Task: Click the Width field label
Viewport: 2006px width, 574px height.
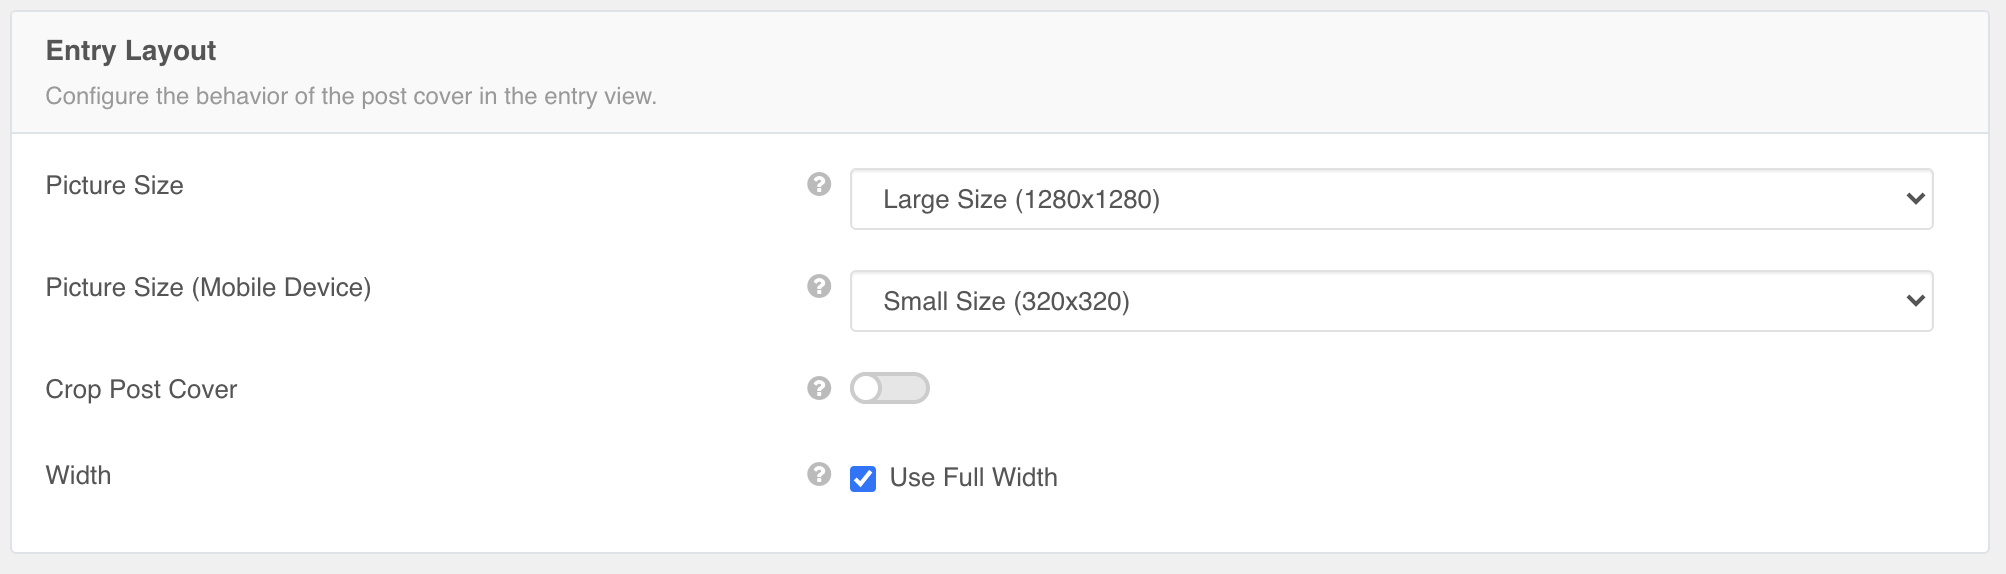Action: click(78, 475)
